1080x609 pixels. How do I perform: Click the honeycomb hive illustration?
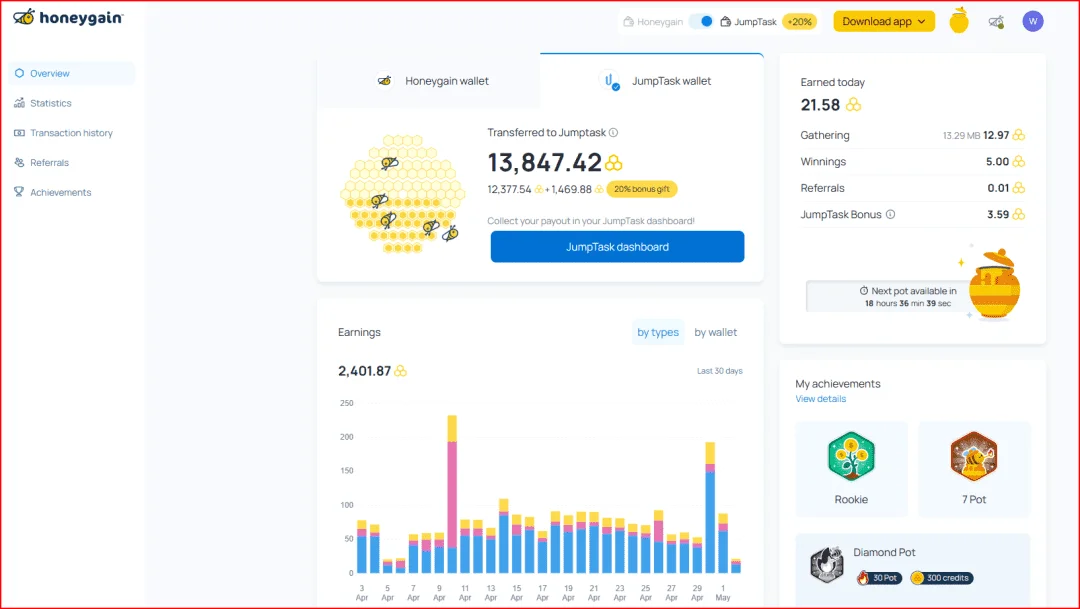(402, 194)
